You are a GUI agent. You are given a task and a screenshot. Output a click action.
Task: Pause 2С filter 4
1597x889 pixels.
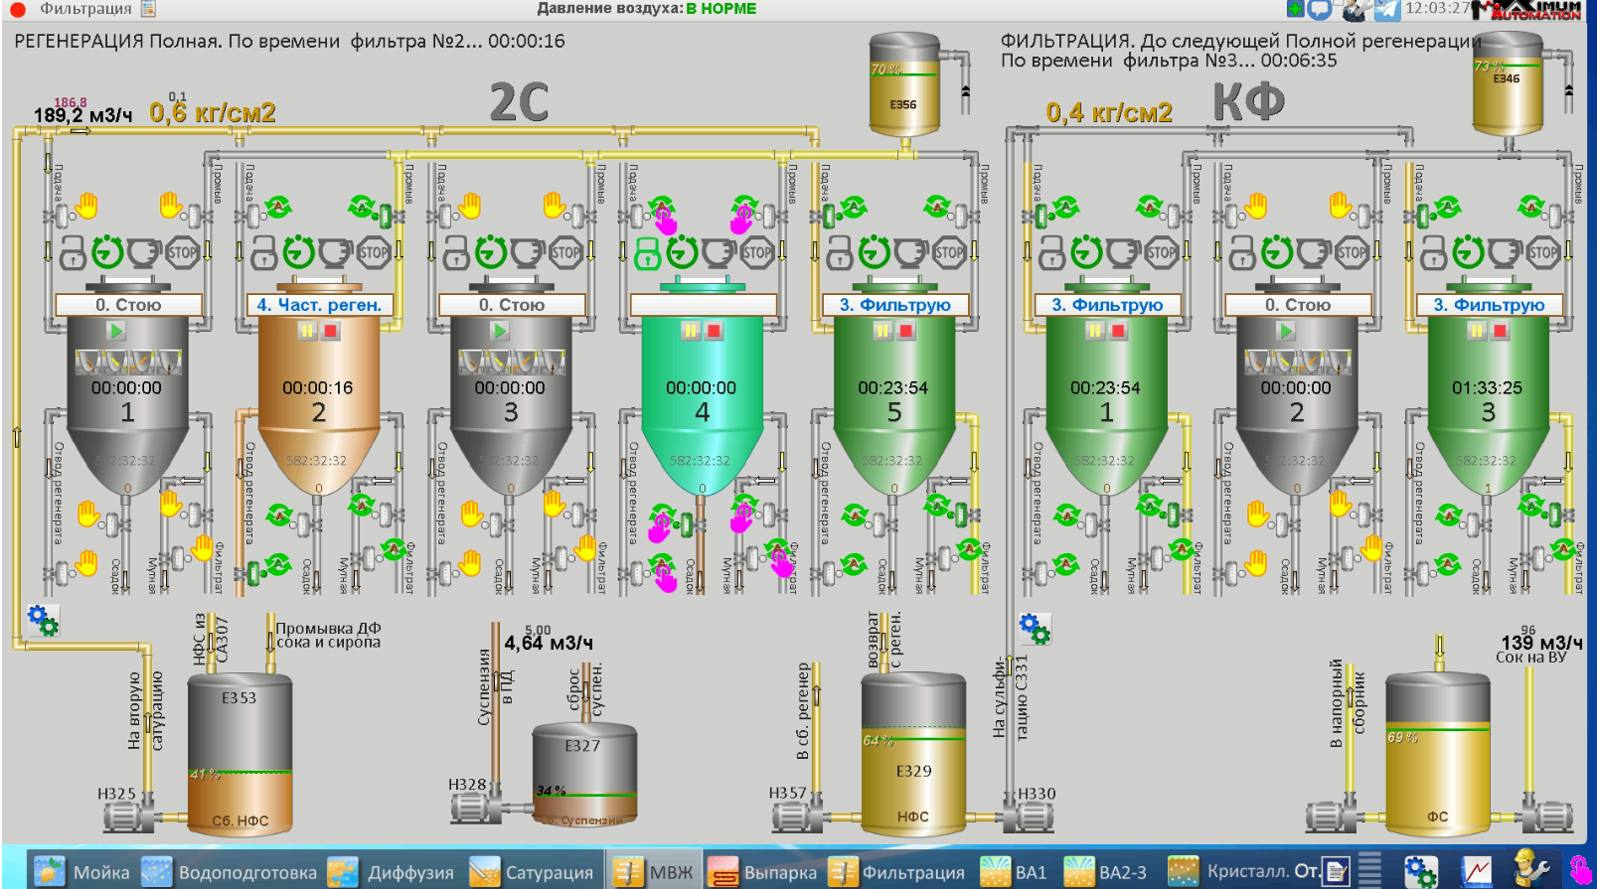[690, 331]
